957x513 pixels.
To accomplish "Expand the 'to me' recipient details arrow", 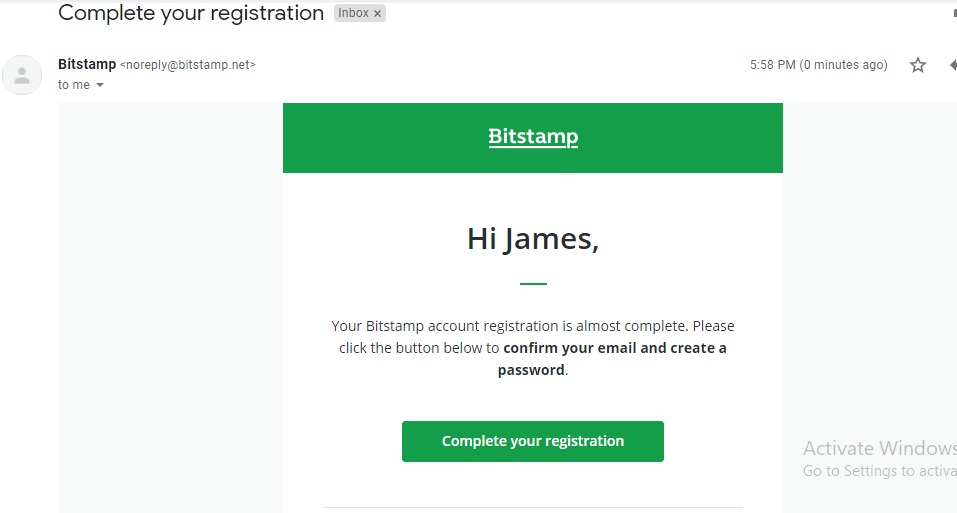I will tap(100, 86).
